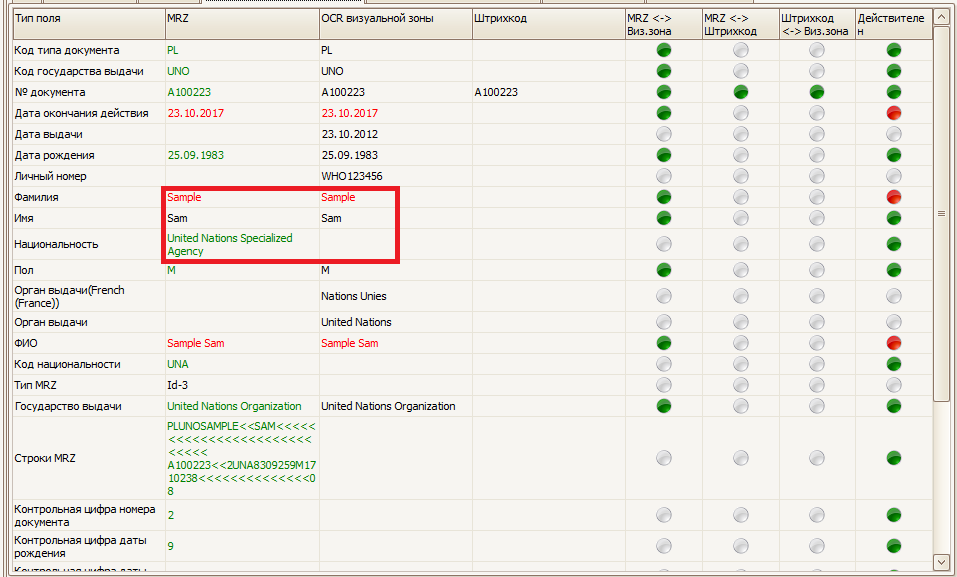The height and width of the screenshot is (577, 957).
Task: Click the scrollbar down arrow
Action: [941, 562]
